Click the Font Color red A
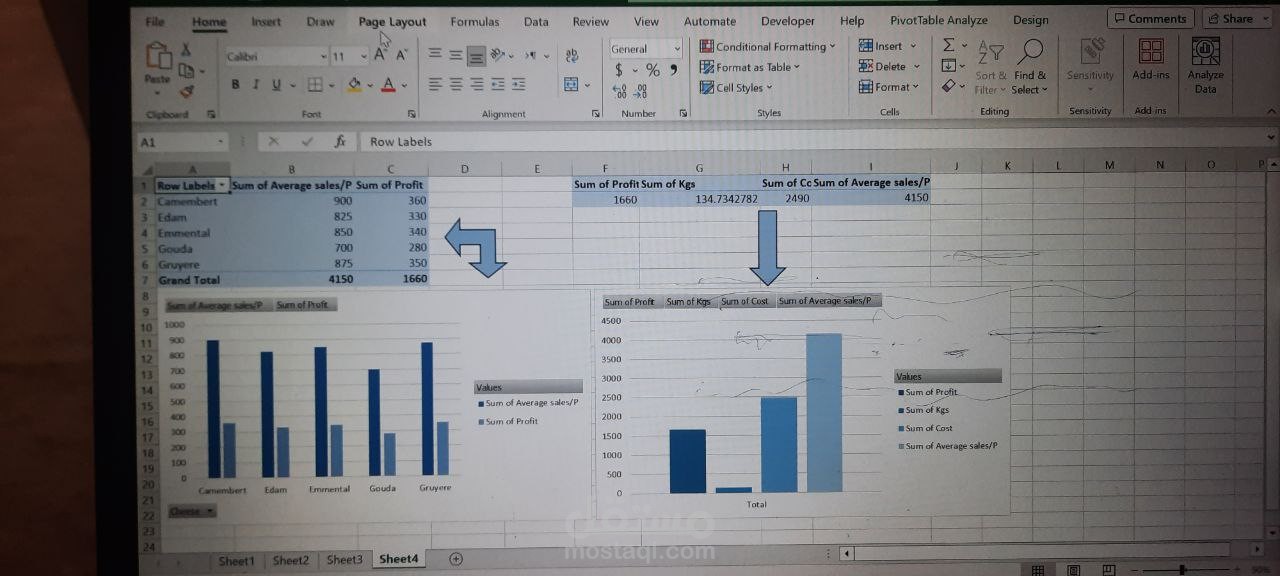Viewport: 1280px width, 576px height. click(389, 85)
